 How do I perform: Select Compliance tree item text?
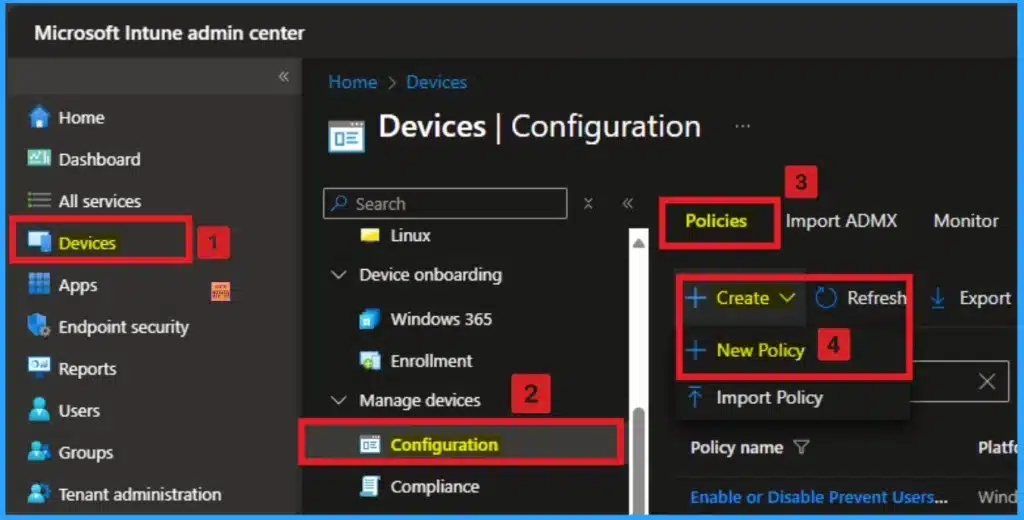click(x=434, y=487)
